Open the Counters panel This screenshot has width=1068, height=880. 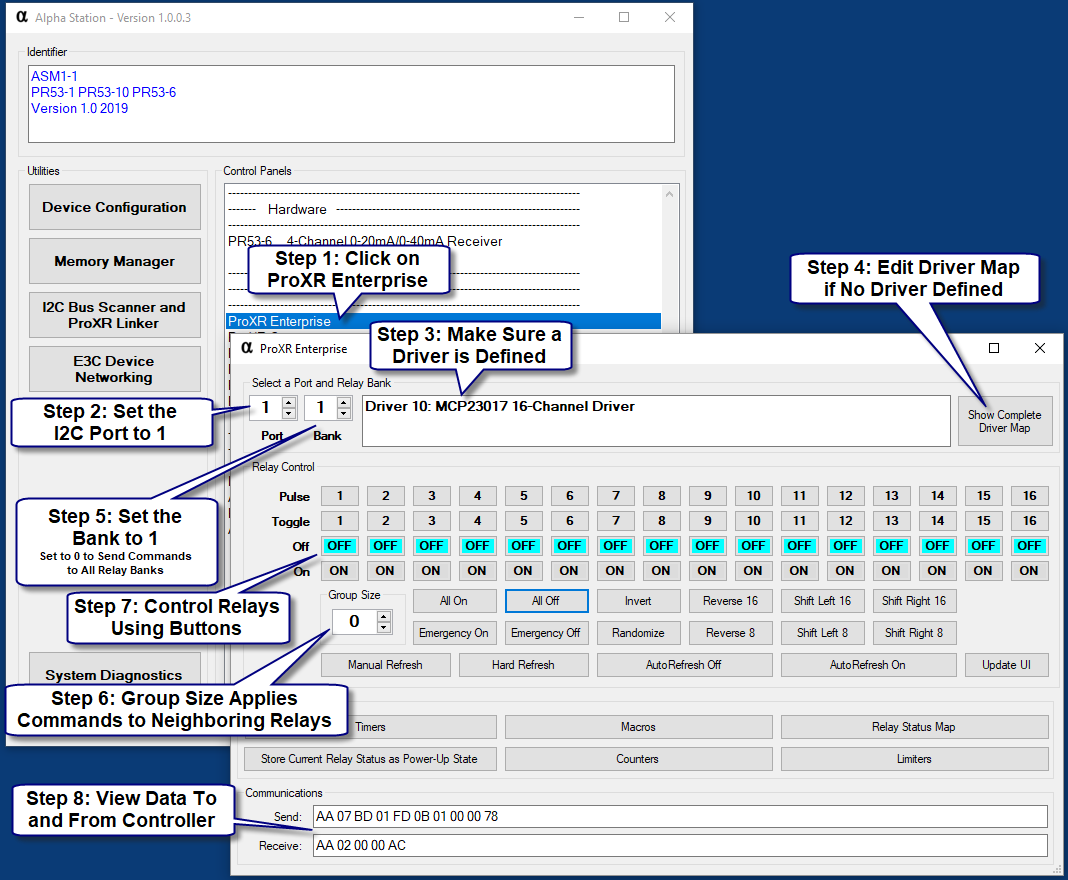pyautogui.click(x=638, y=759)
